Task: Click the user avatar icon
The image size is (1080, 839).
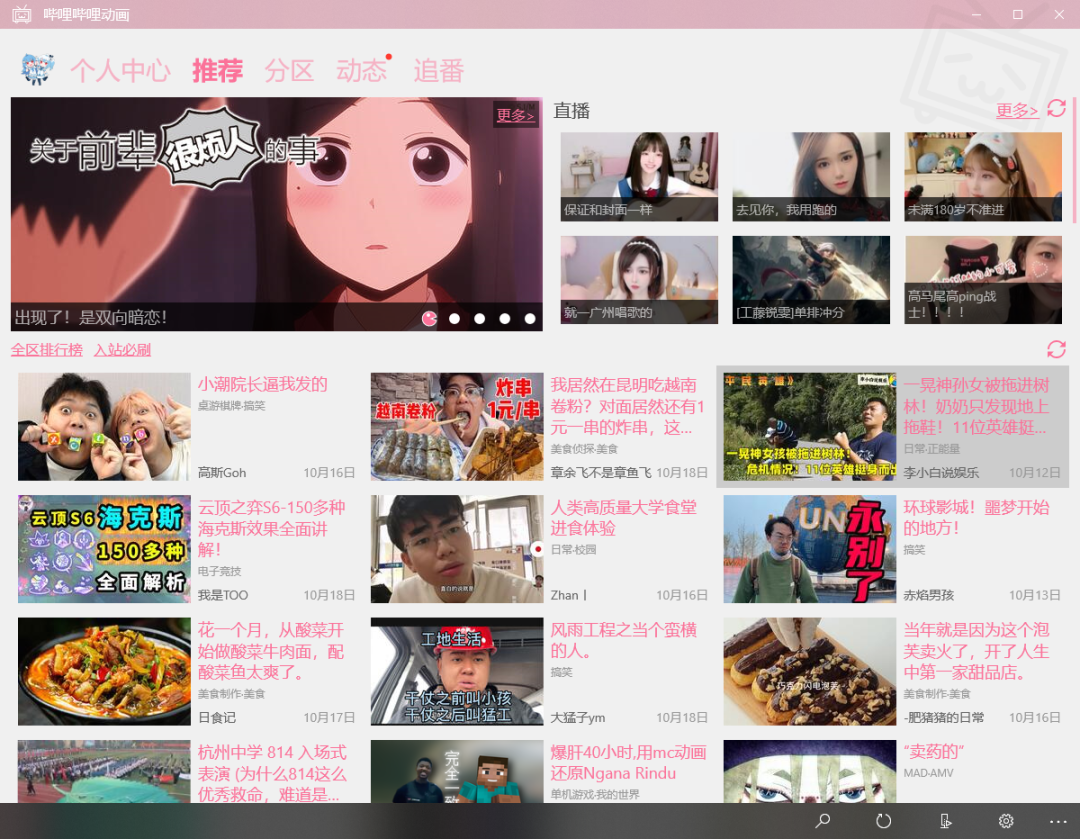Action: pyautogui.click(x=37, y=69)
